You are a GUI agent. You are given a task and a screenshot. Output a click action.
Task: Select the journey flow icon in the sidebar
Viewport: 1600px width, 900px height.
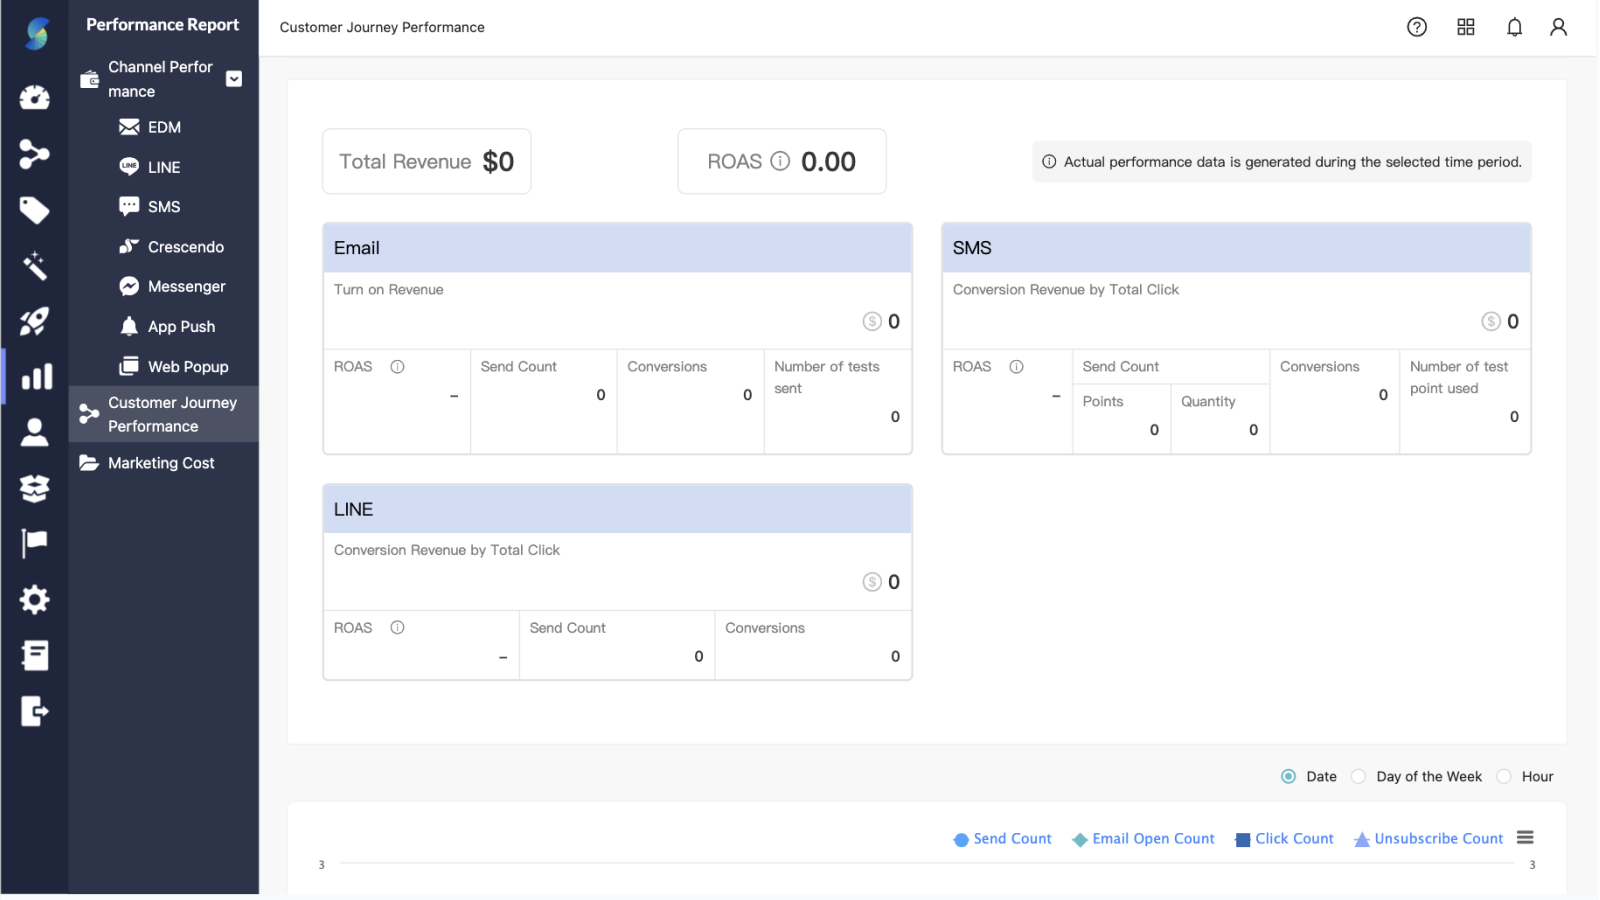35,154
